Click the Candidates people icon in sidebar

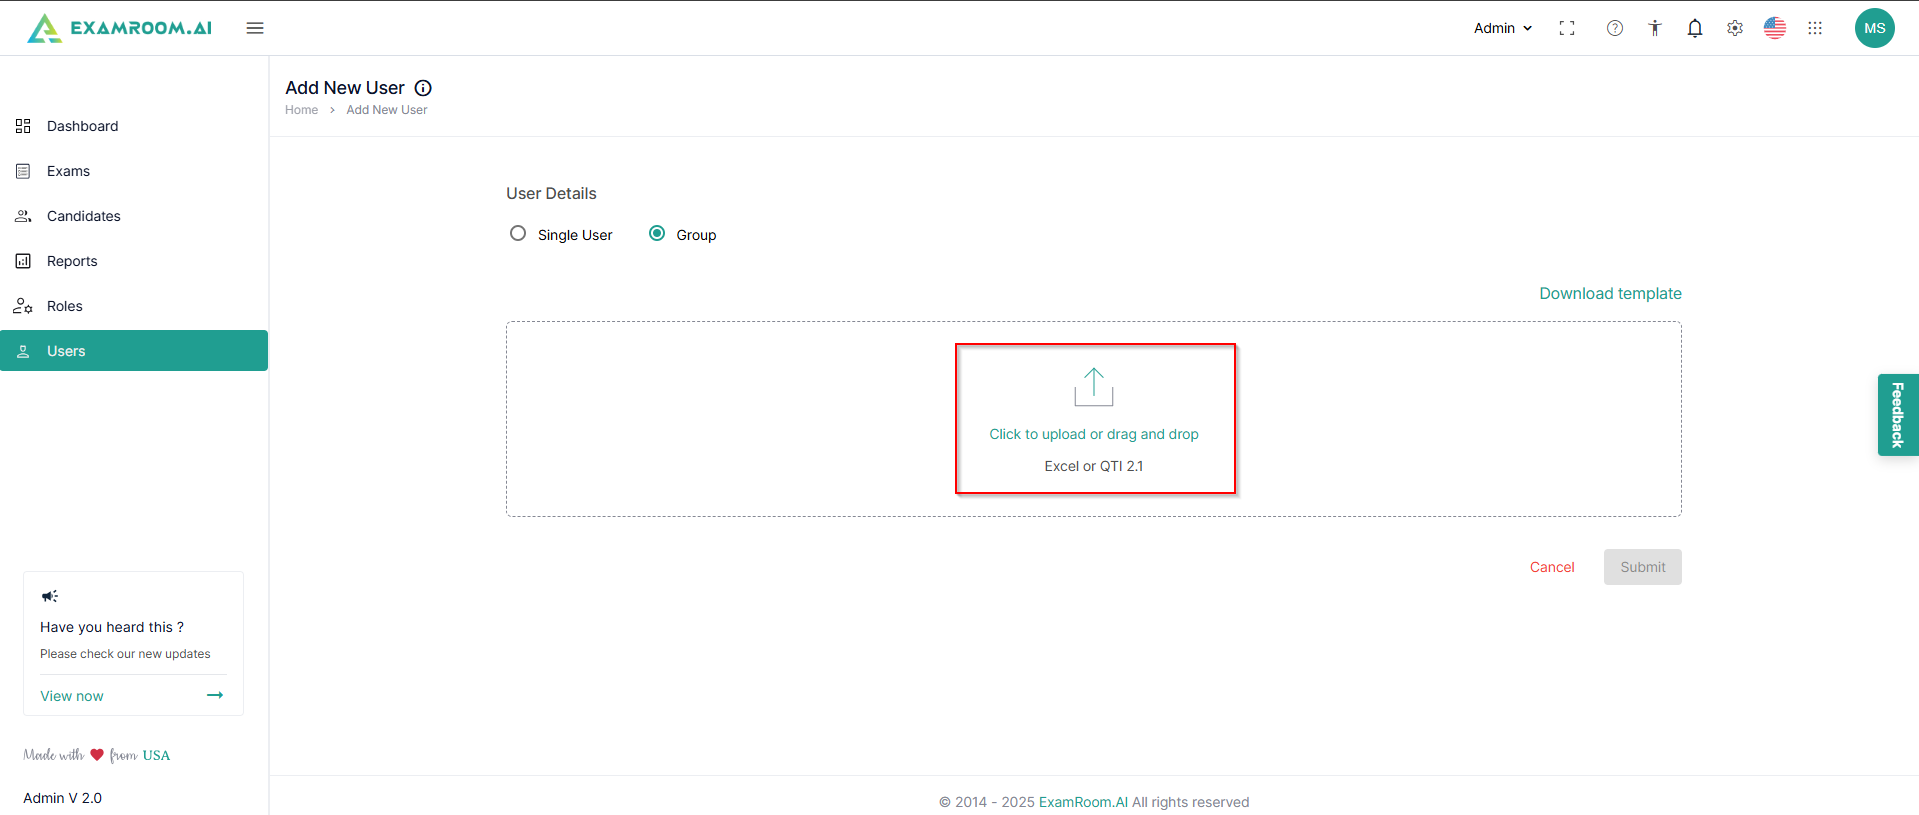click(23, 216)
